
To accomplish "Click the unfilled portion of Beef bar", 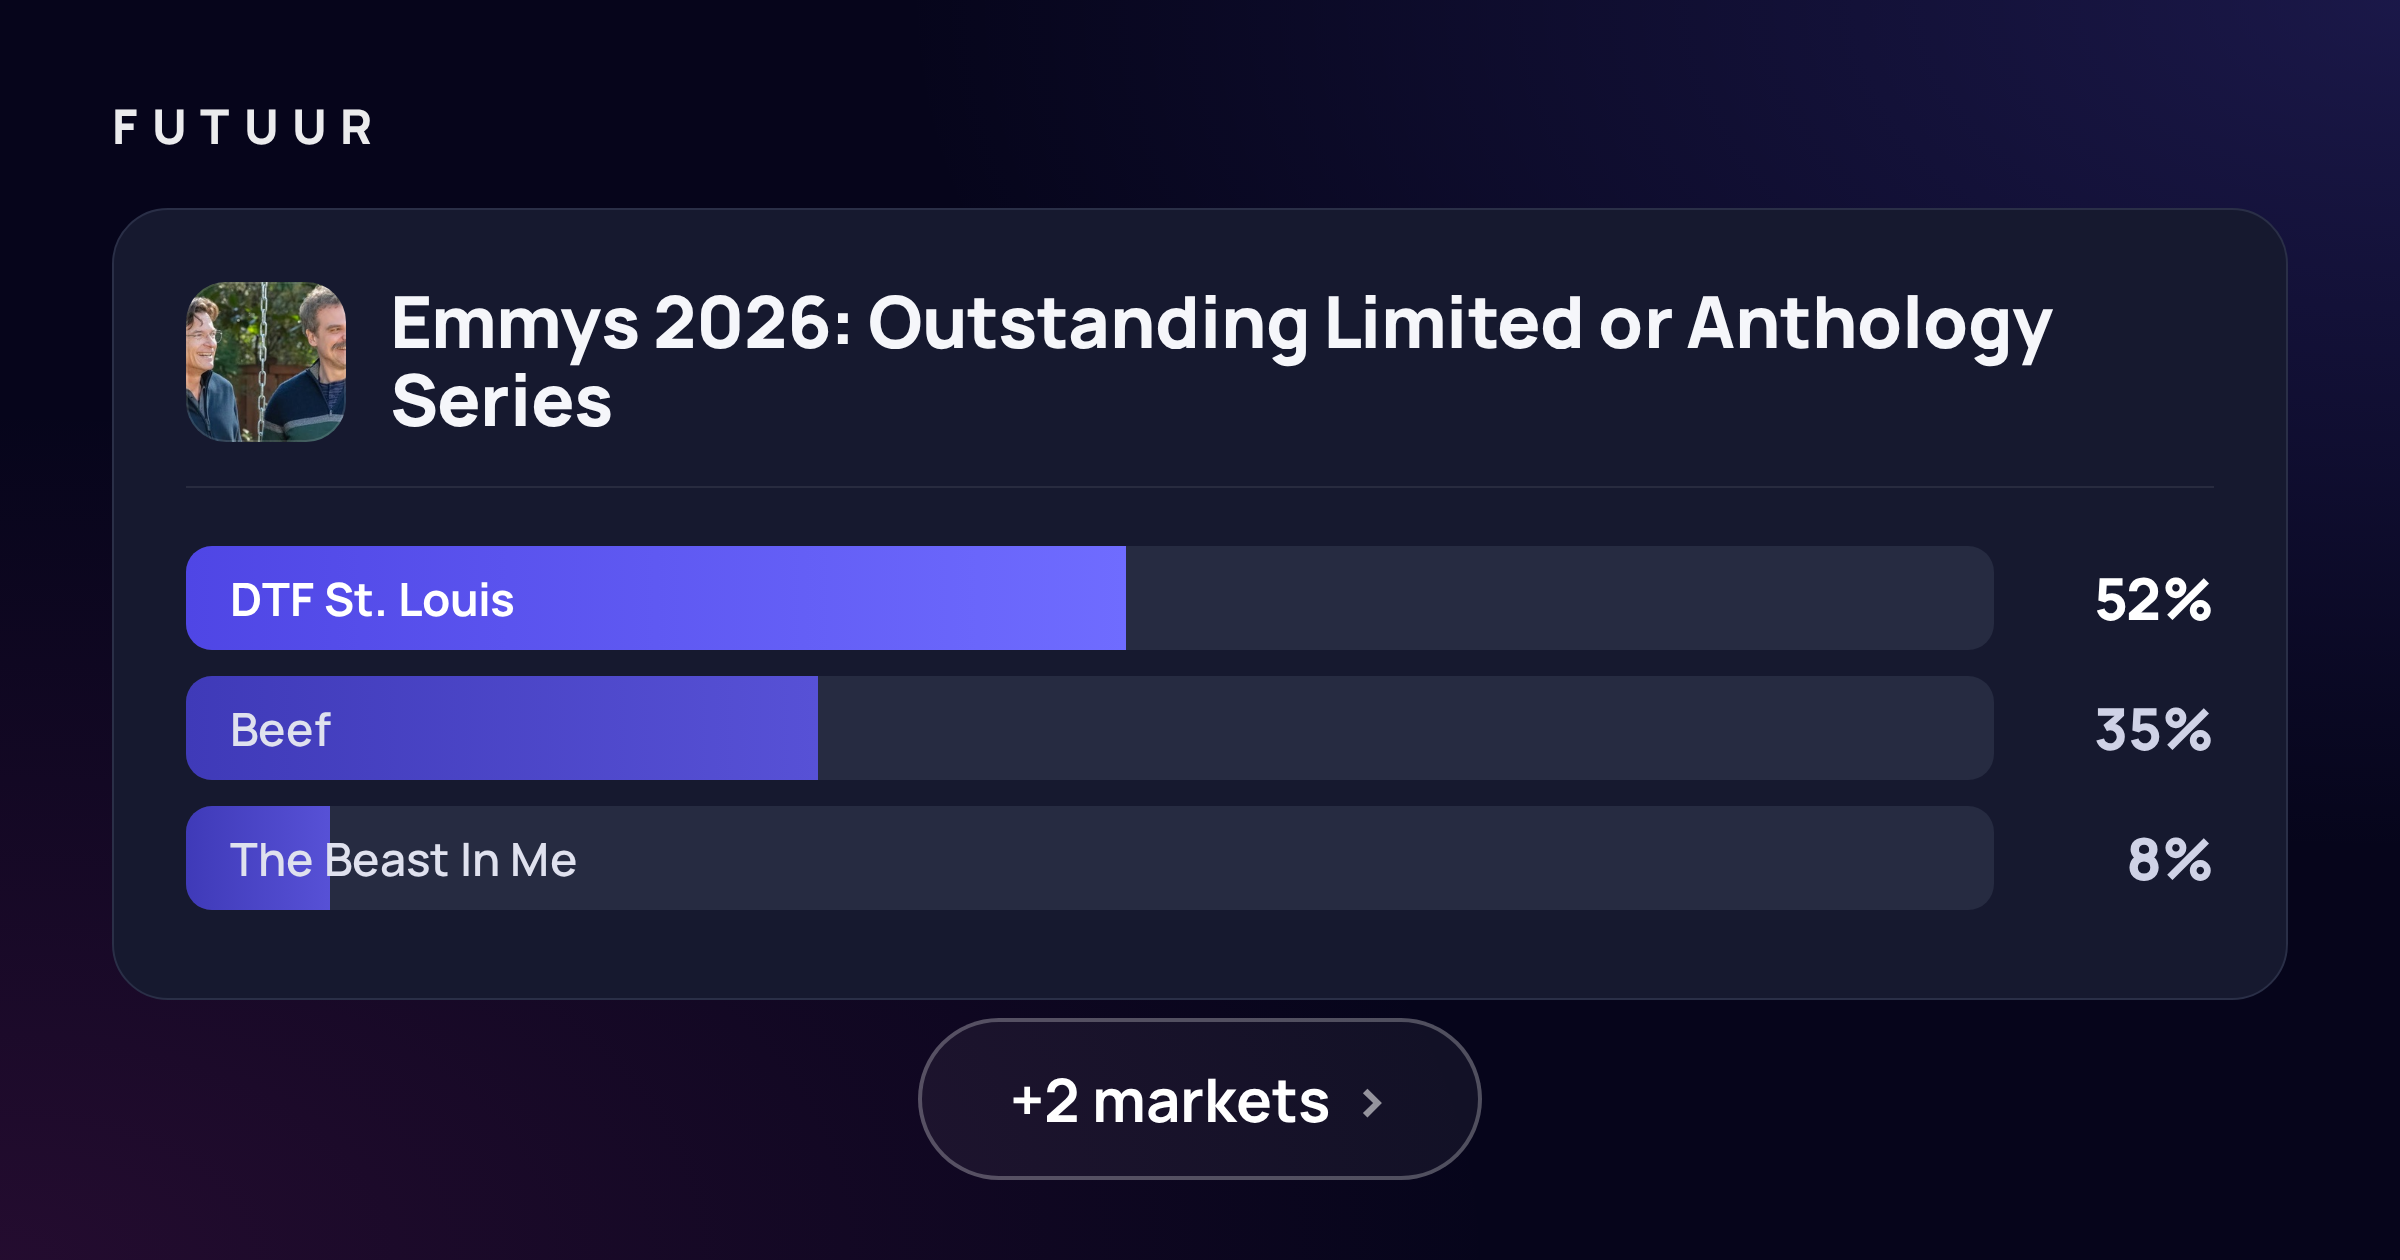I will [x=1406, y=728].
